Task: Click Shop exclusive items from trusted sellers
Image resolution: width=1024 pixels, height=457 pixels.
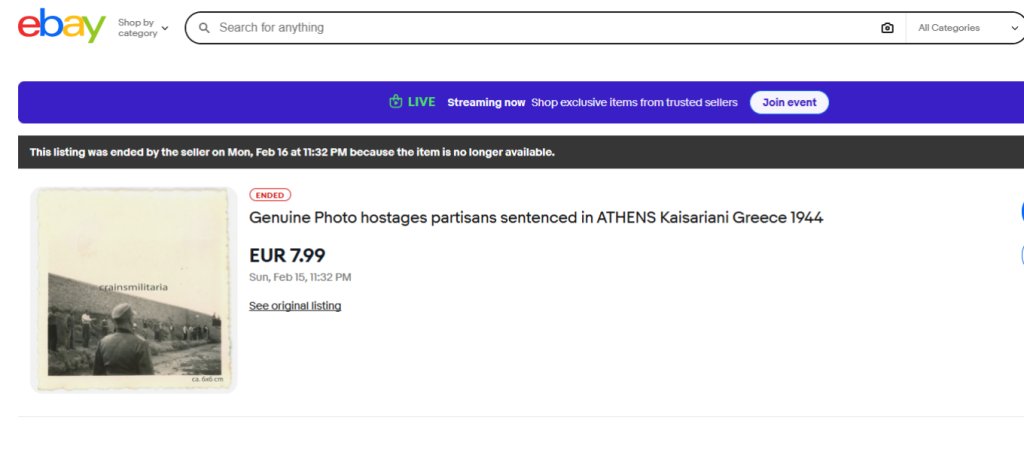Action: coord(634,102)
